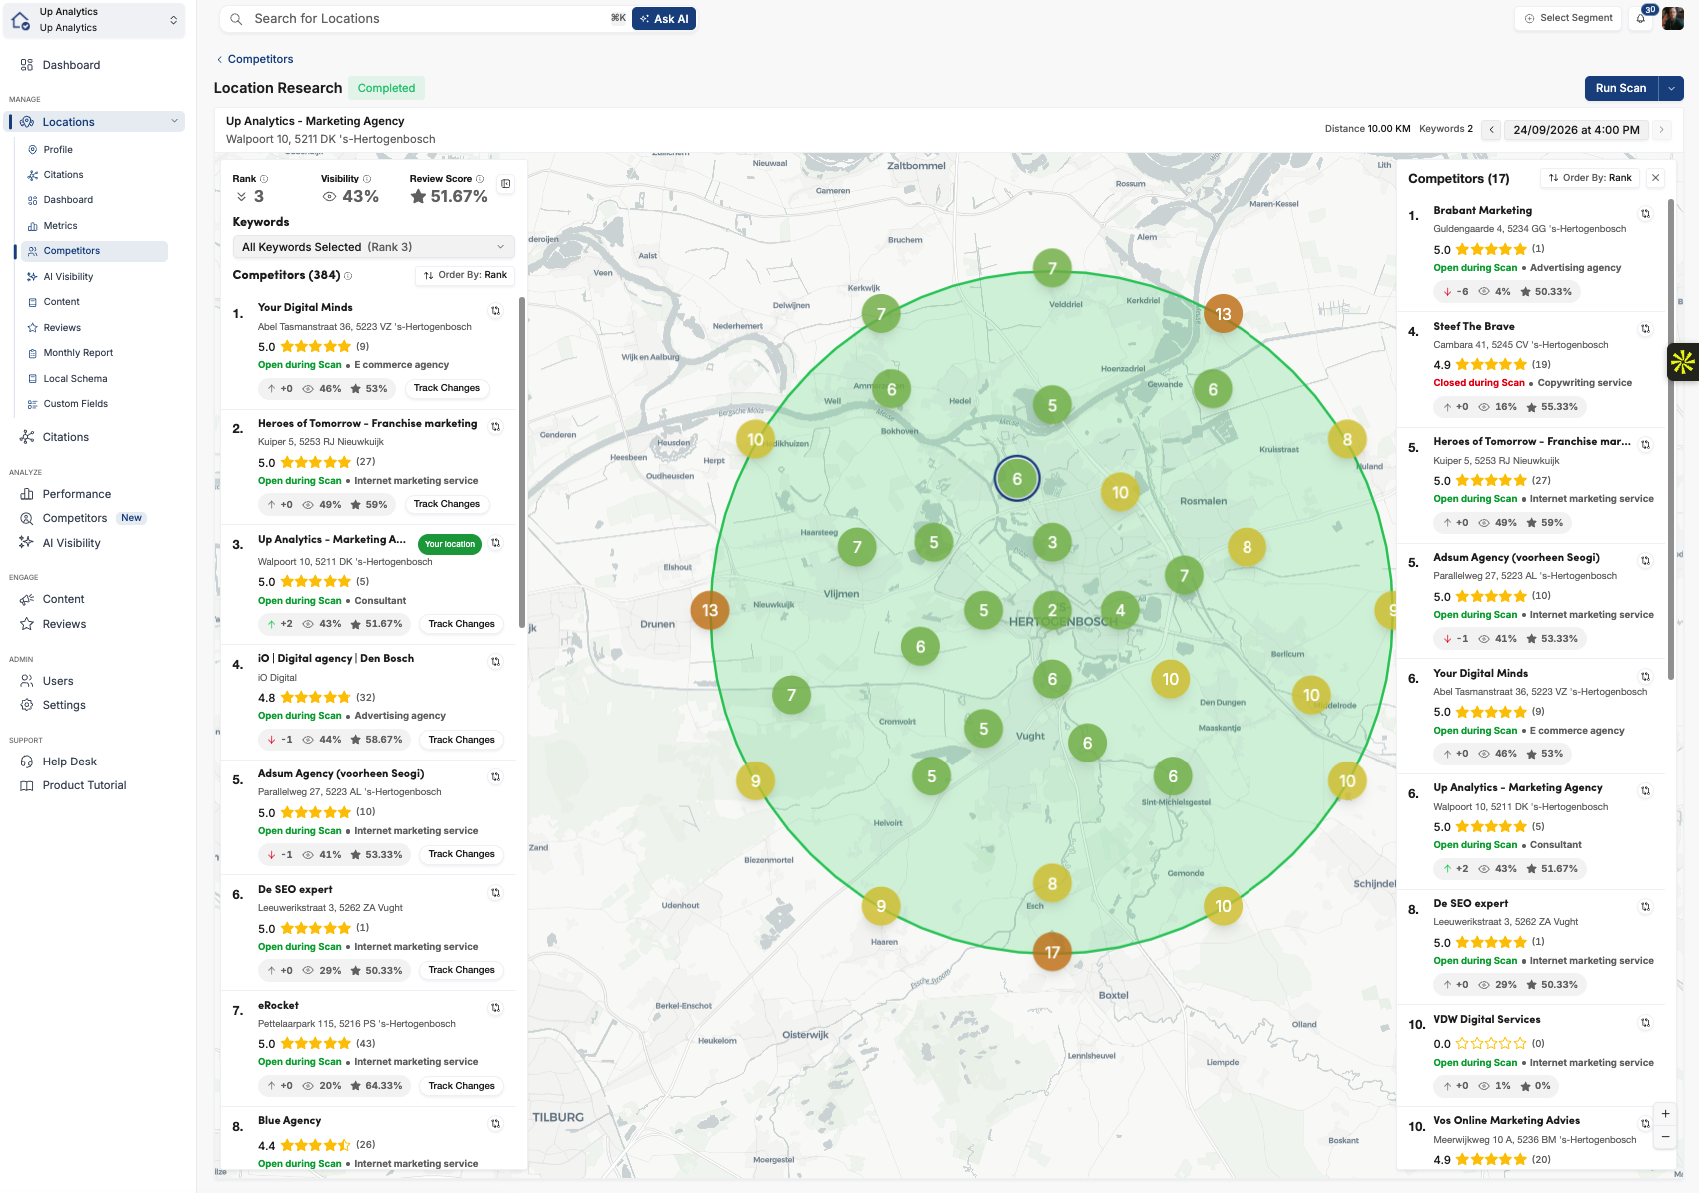Click the compare icon on VDW Digital Services row
This screenshot has width=1699, height=1193.
[x=1645, y=1022]
